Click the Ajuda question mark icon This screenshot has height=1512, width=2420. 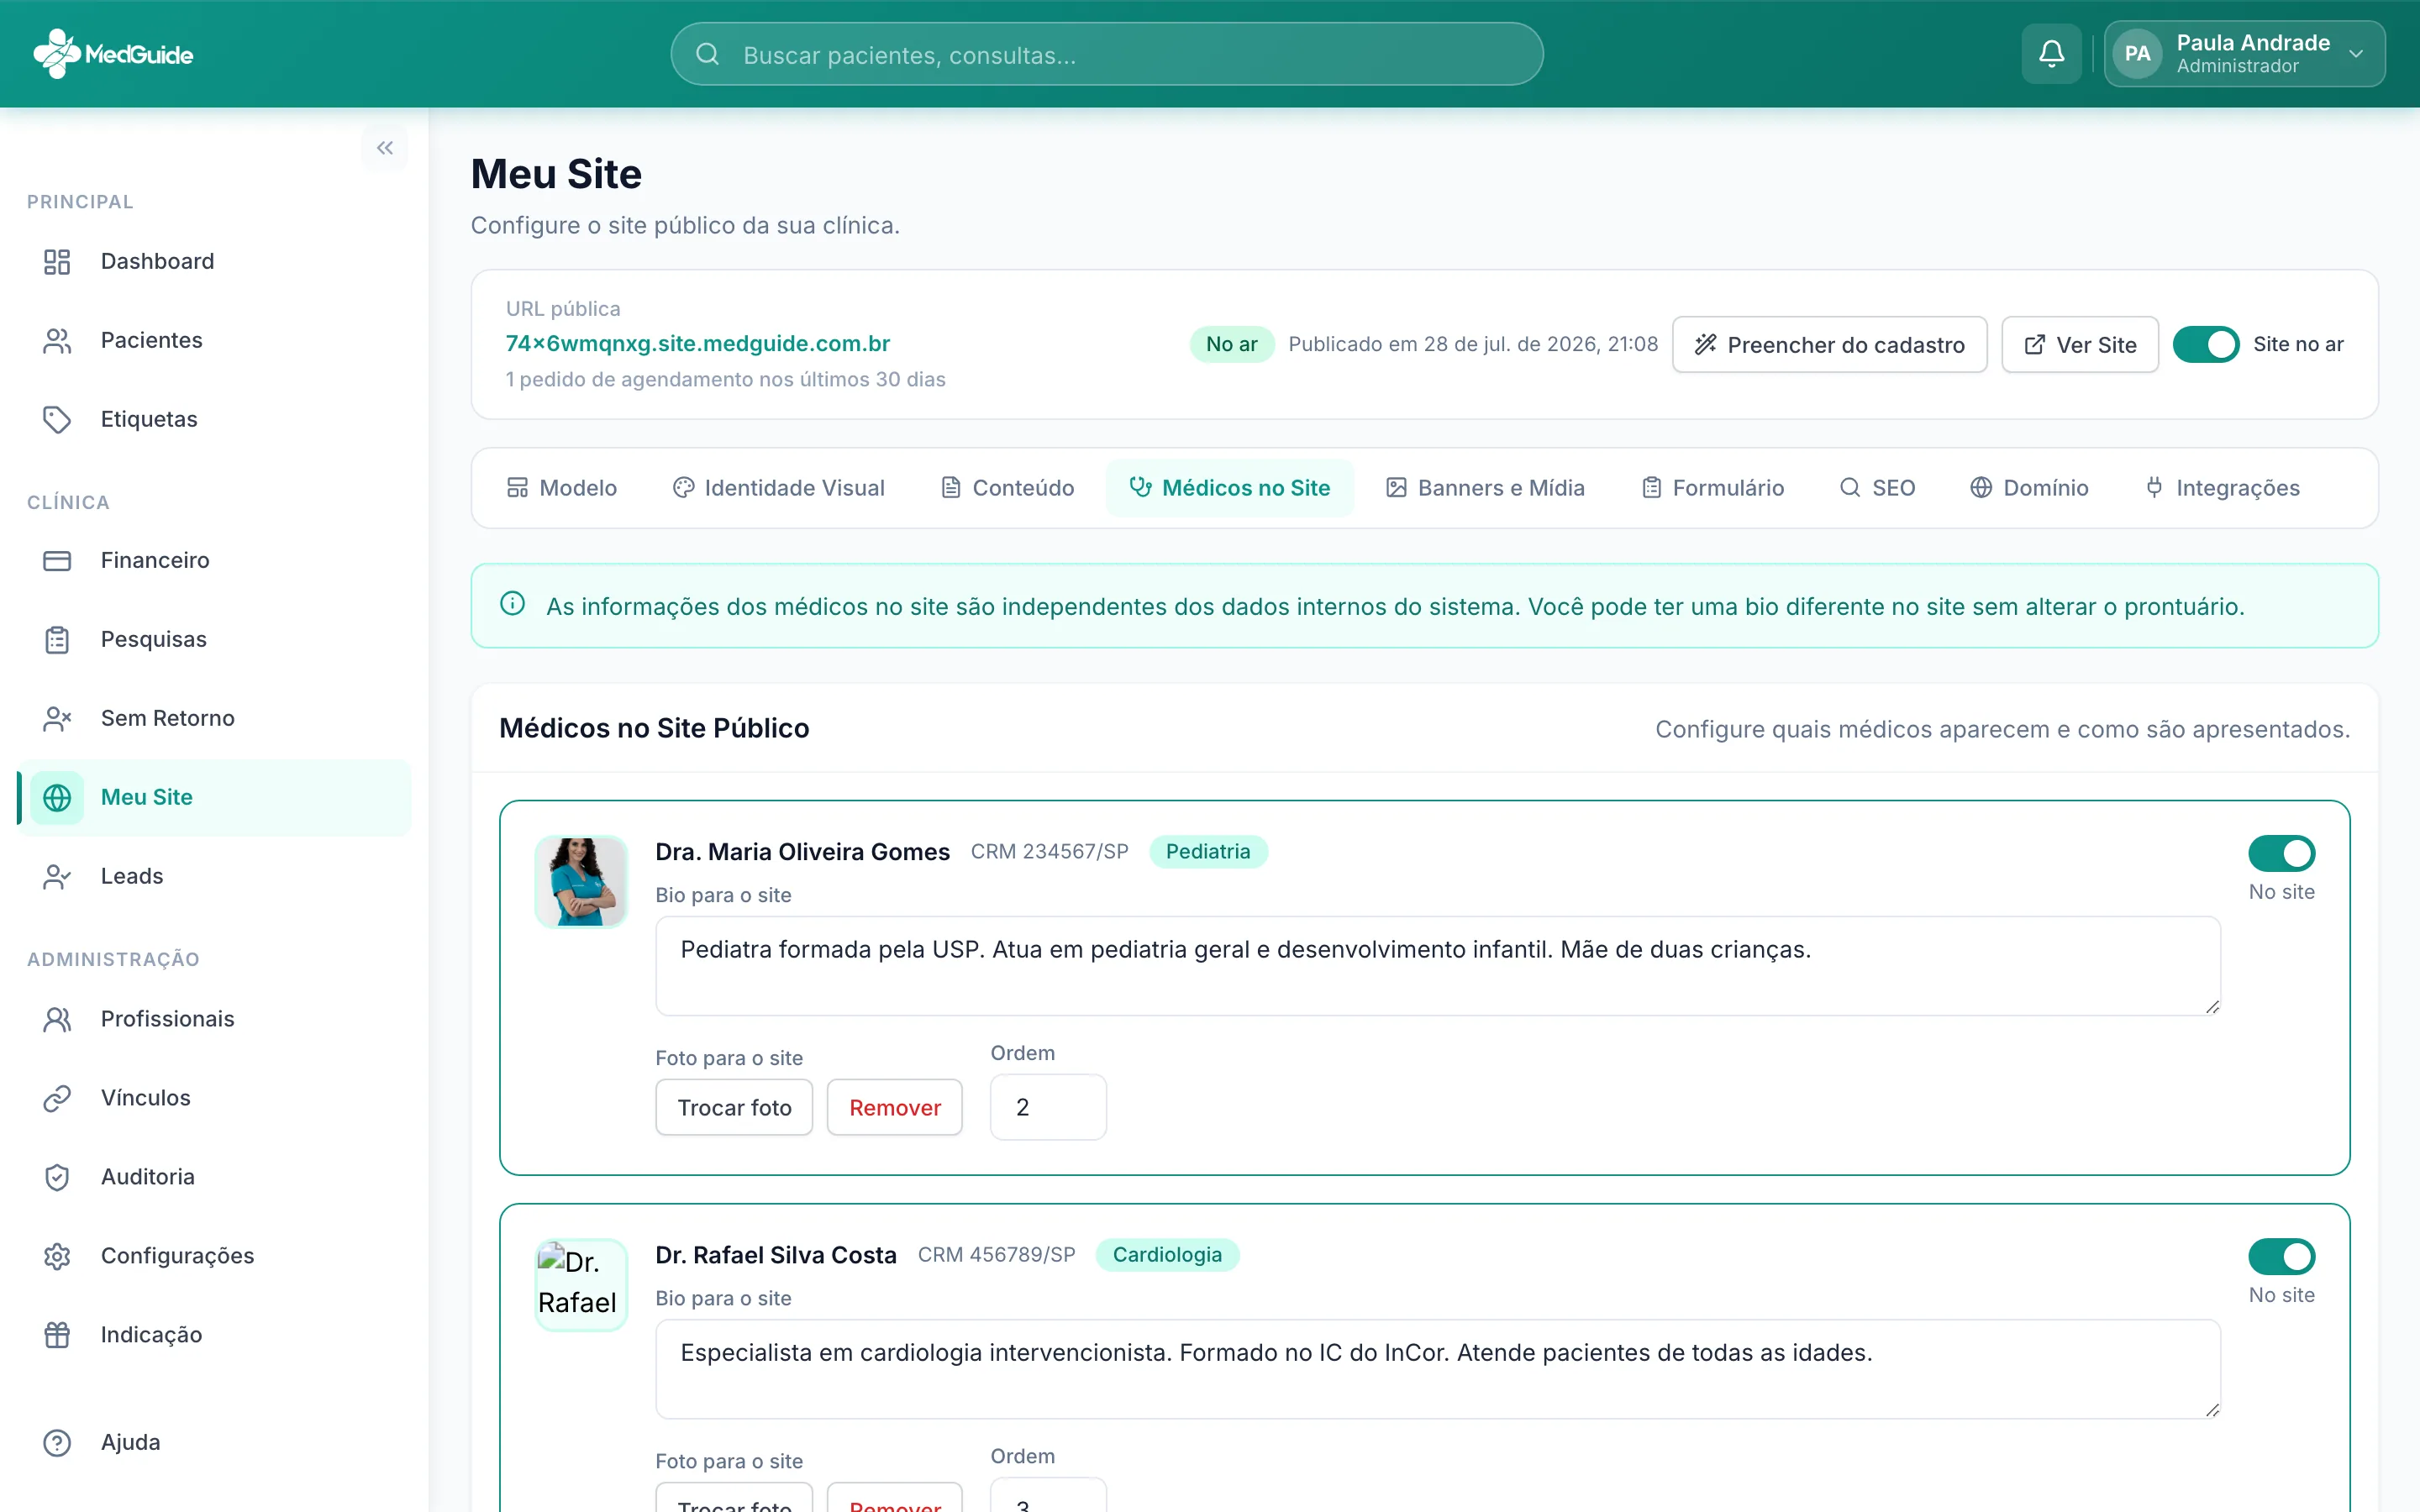tap(57, 1443)
